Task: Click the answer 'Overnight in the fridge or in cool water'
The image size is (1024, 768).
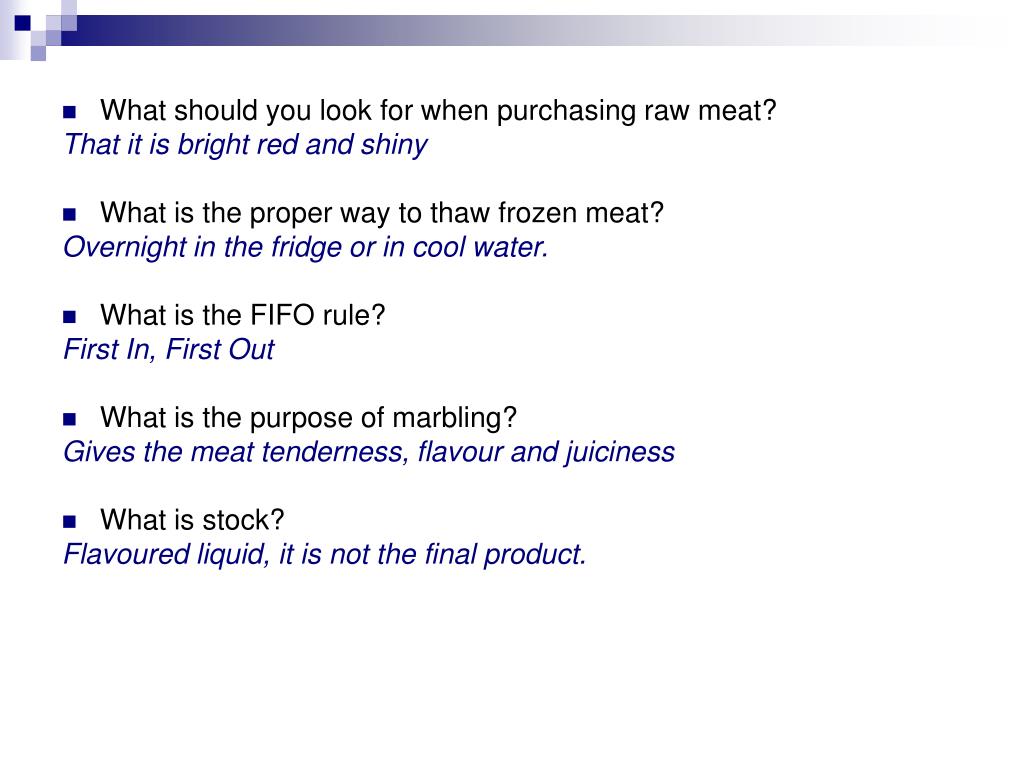Action: click(306, 248)
